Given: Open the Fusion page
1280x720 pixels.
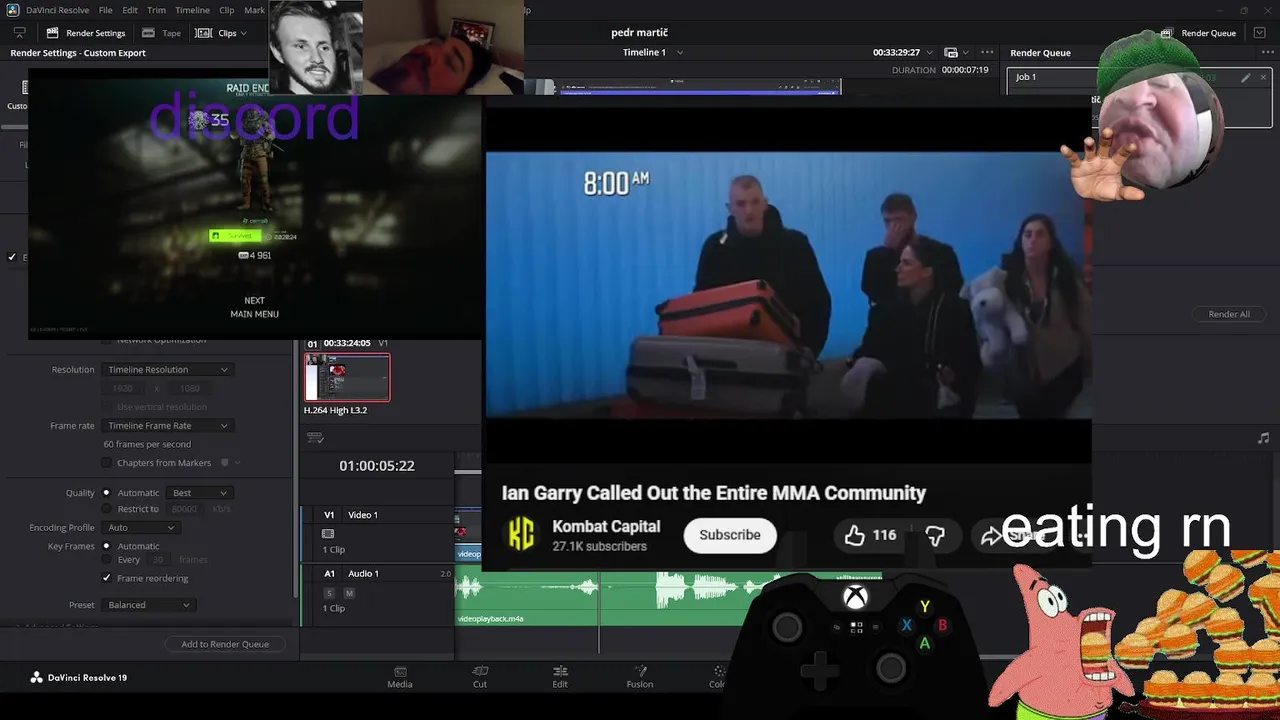Looking at the screenshot, I should point(640,677).
